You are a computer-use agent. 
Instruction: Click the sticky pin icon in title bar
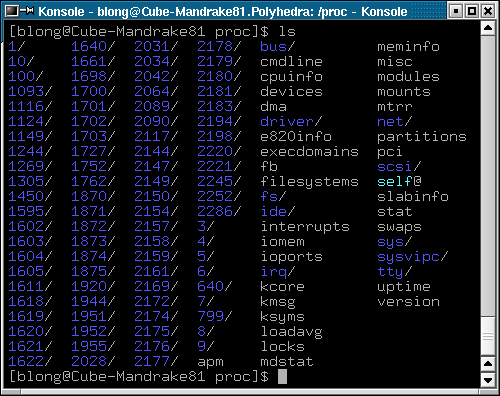point(27,11)
